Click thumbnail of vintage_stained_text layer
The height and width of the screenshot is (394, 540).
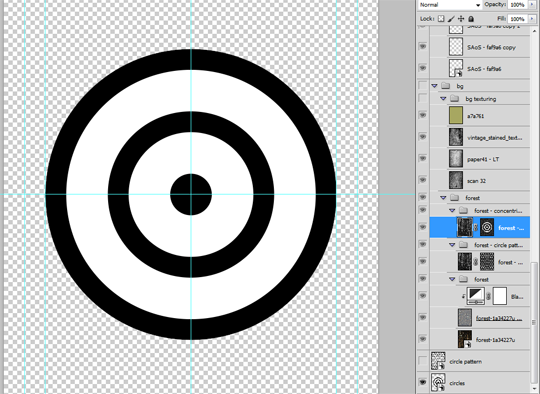coord(456,137)
